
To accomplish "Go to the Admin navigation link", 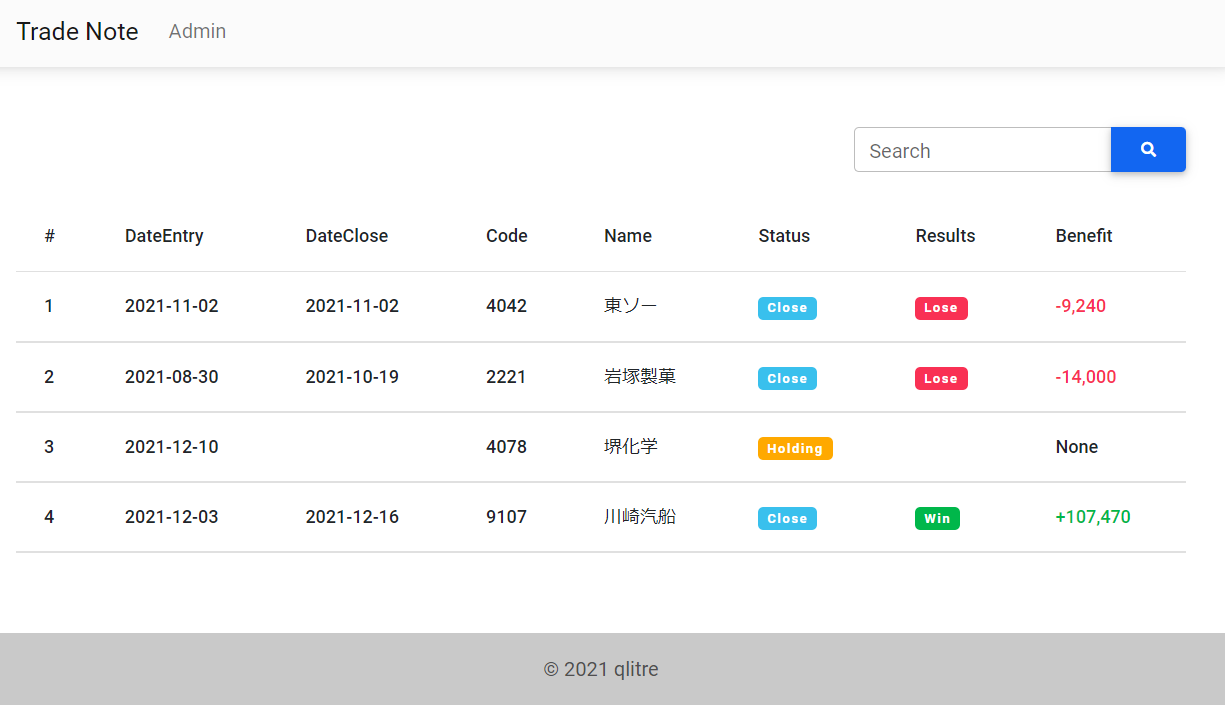I will (197, 31).
